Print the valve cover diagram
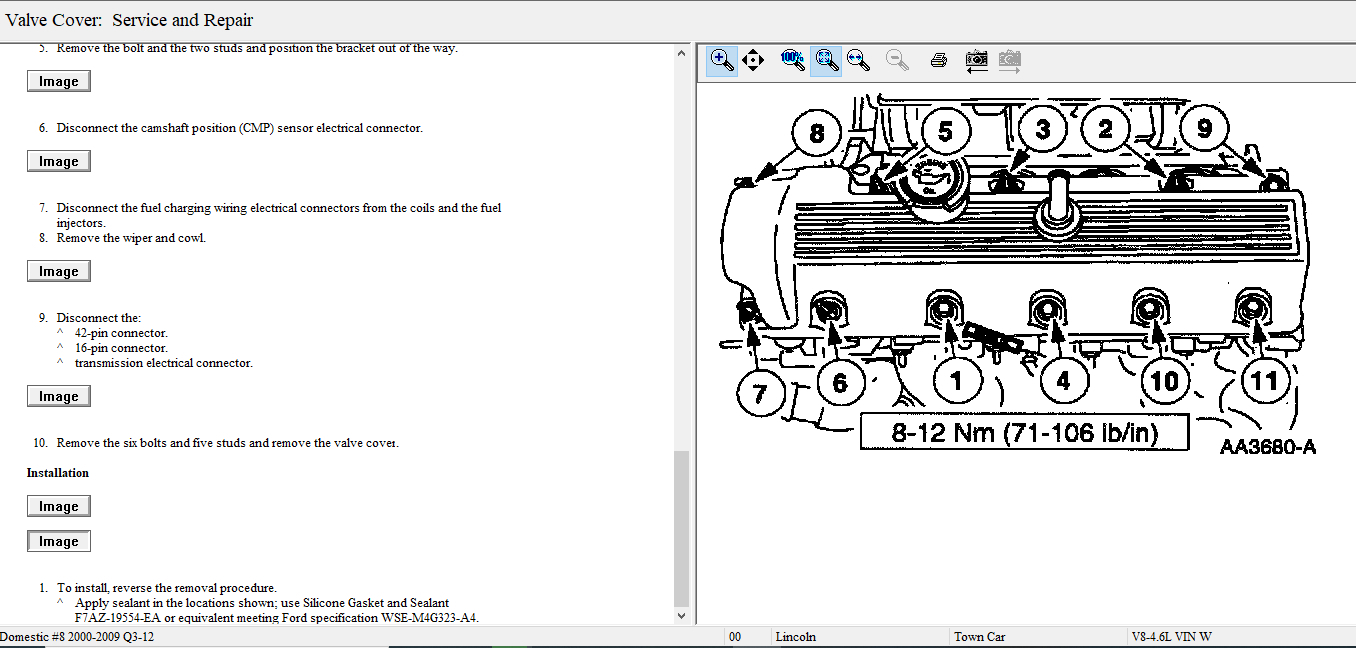This screenshot has width=1356, height=648. click(x=938, y=60)
